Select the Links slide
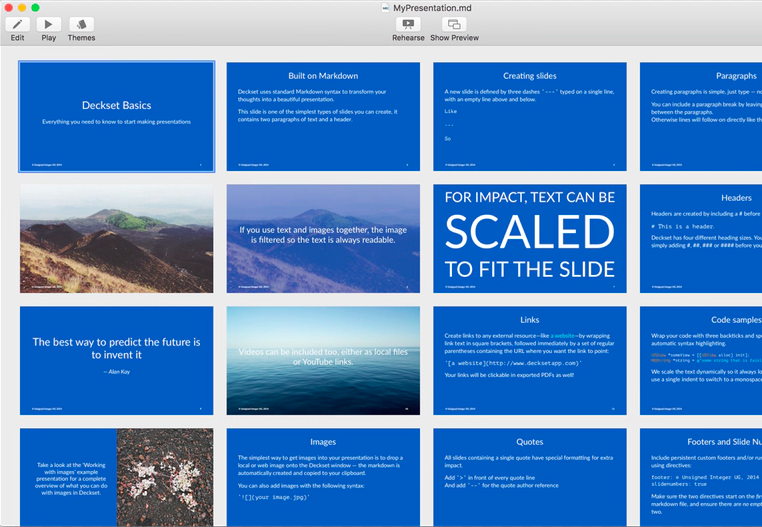 [x=530, y=361]
